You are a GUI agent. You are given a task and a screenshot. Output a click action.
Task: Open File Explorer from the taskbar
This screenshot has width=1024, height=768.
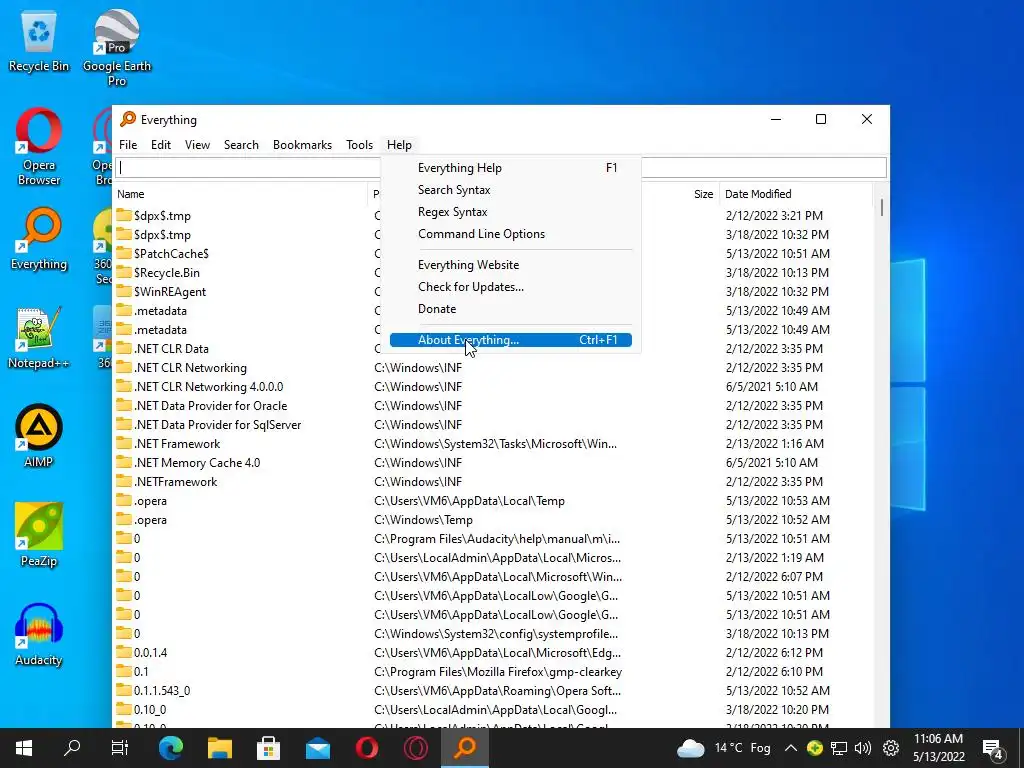[220, 748]
